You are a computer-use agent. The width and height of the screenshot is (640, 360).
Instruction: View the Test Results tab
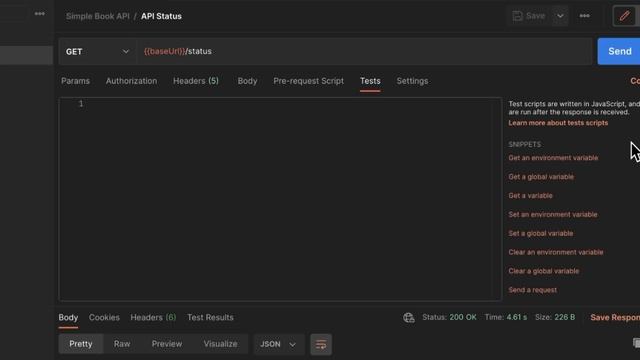pos(210,317)
